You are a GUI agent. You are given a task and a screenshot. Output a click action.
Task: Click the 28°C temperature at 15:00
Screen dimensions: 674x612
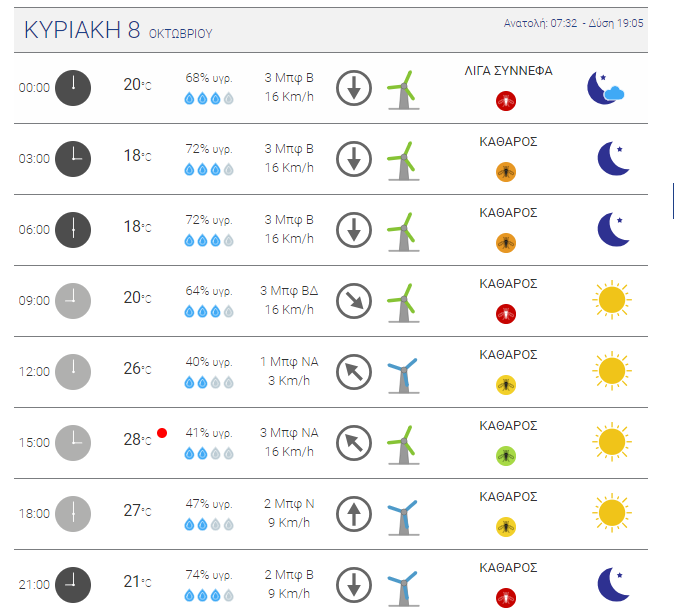click(x=137, y=440)
